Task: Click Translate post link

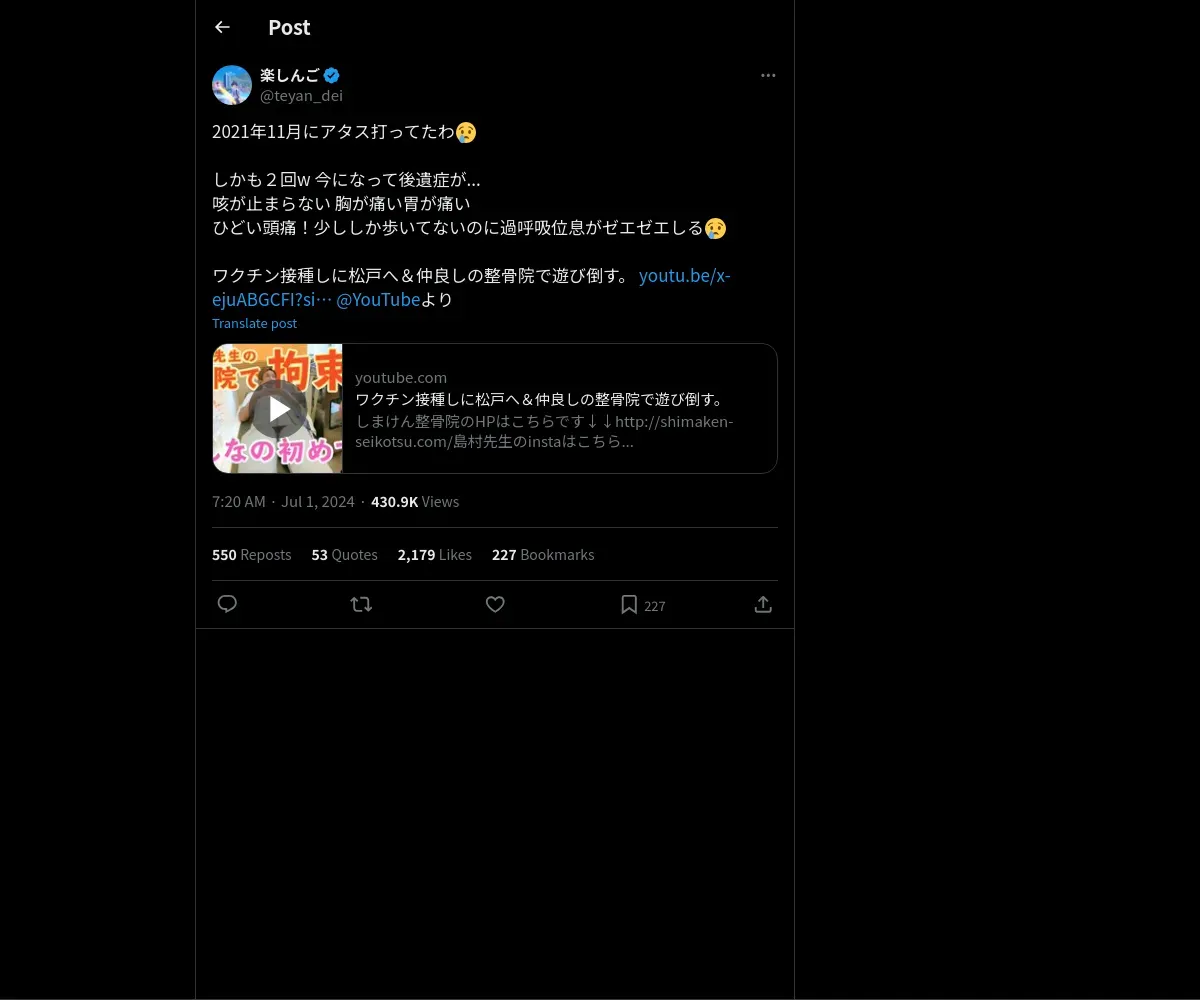Action: click(x=254, y=323)
